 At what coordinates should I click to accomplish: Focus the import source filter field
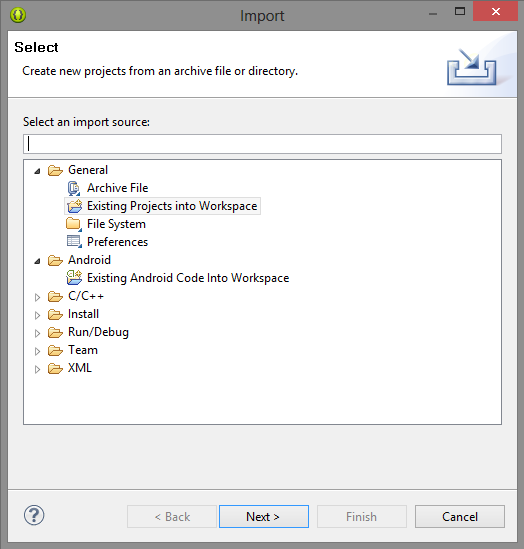coord(262,144)
